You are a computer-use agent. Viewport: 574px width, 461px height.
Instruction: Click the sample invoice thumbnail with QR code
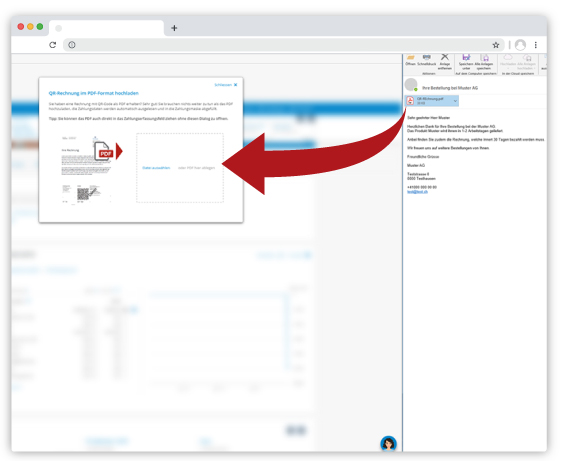(x=86, y=170)
